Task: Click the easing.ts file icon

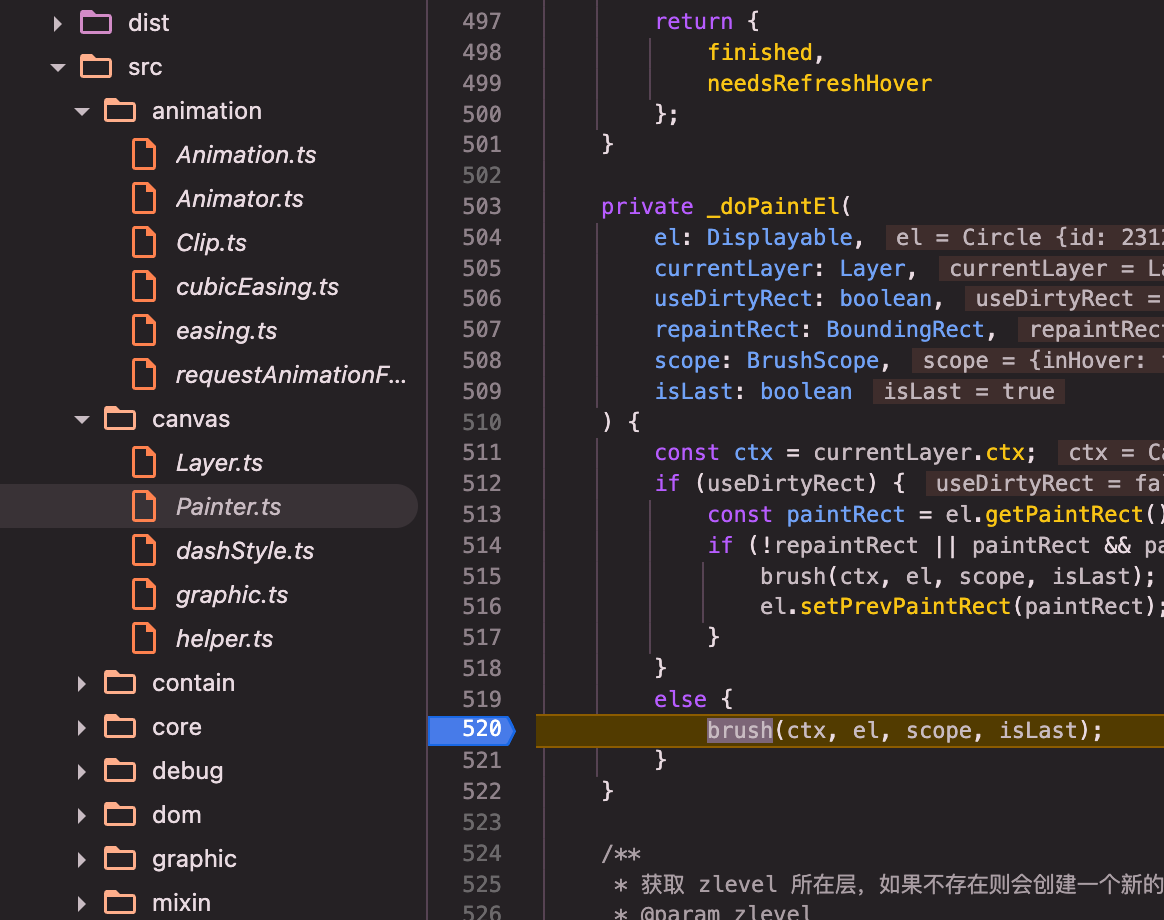Action: click(145, 331)
